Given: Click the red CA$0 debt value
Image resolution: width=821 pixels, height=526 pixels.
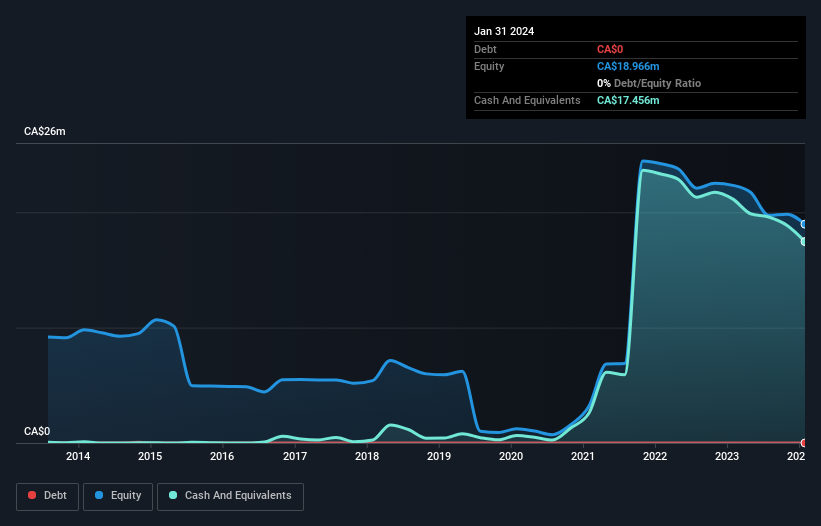Looking at the screenshot, I should point(610,49).
